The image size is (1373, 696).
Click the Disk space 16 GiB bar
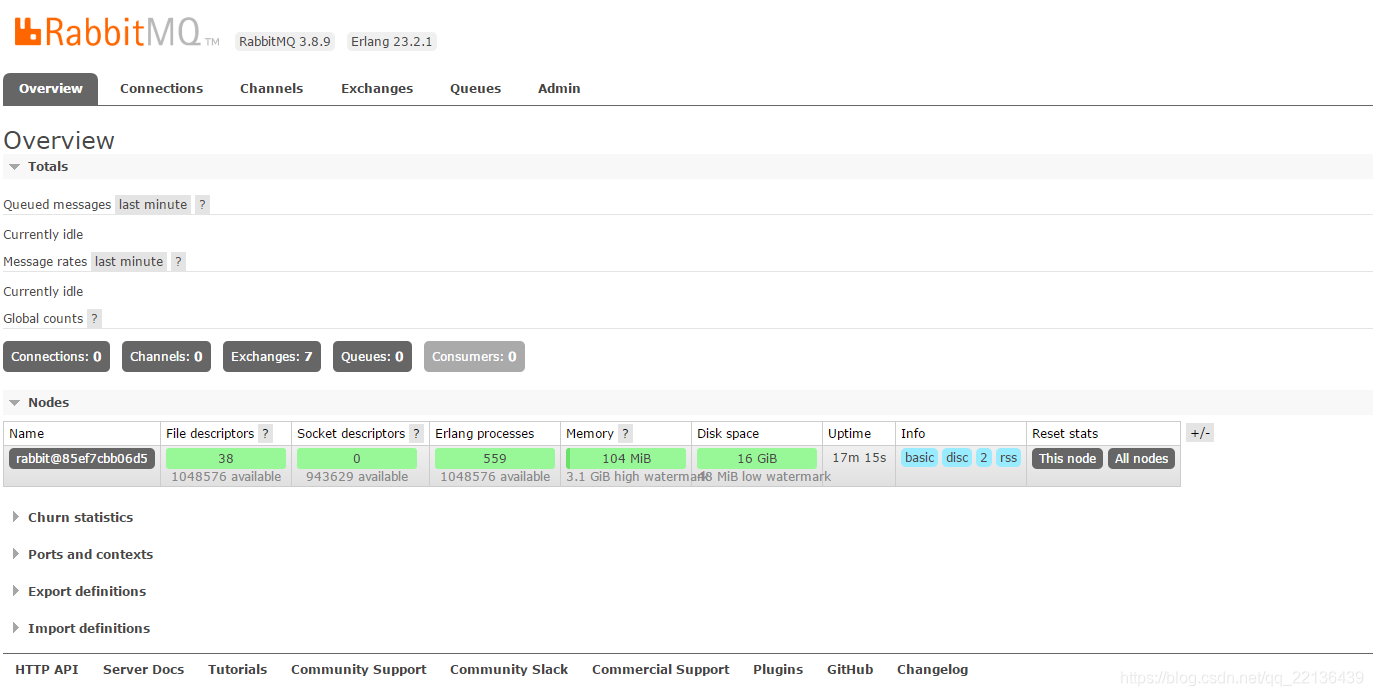coord(757,458)
